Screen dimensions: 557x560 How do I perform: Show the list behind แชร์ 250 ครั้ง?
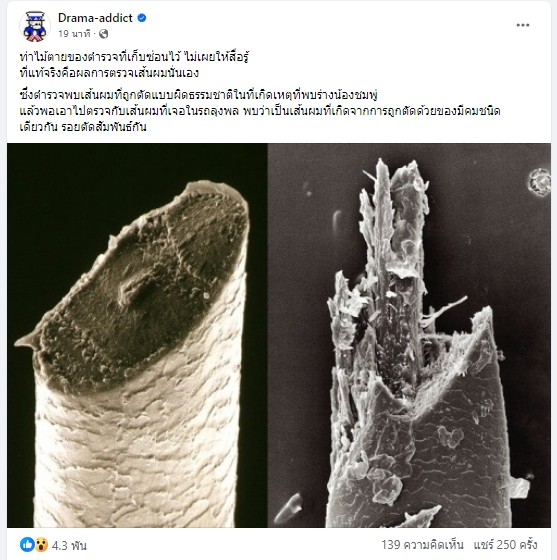click(x=505, y=545)
